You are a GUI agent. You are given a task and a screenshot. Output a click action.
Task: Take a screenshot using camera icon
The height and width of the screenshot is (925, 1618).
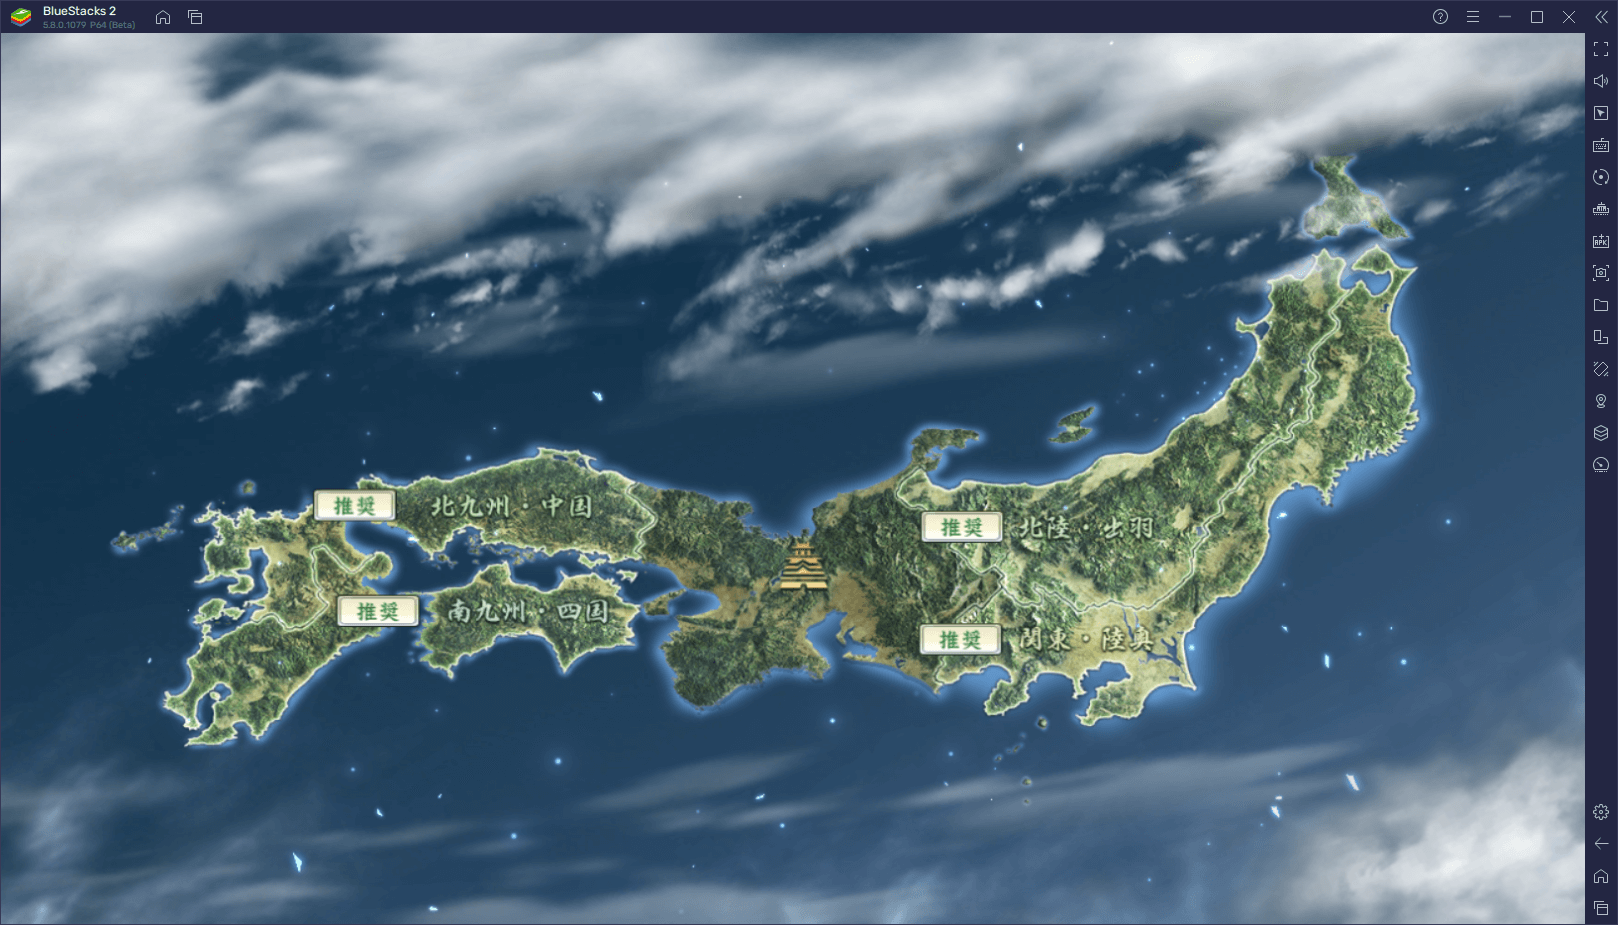click(x=1601, y=273)
